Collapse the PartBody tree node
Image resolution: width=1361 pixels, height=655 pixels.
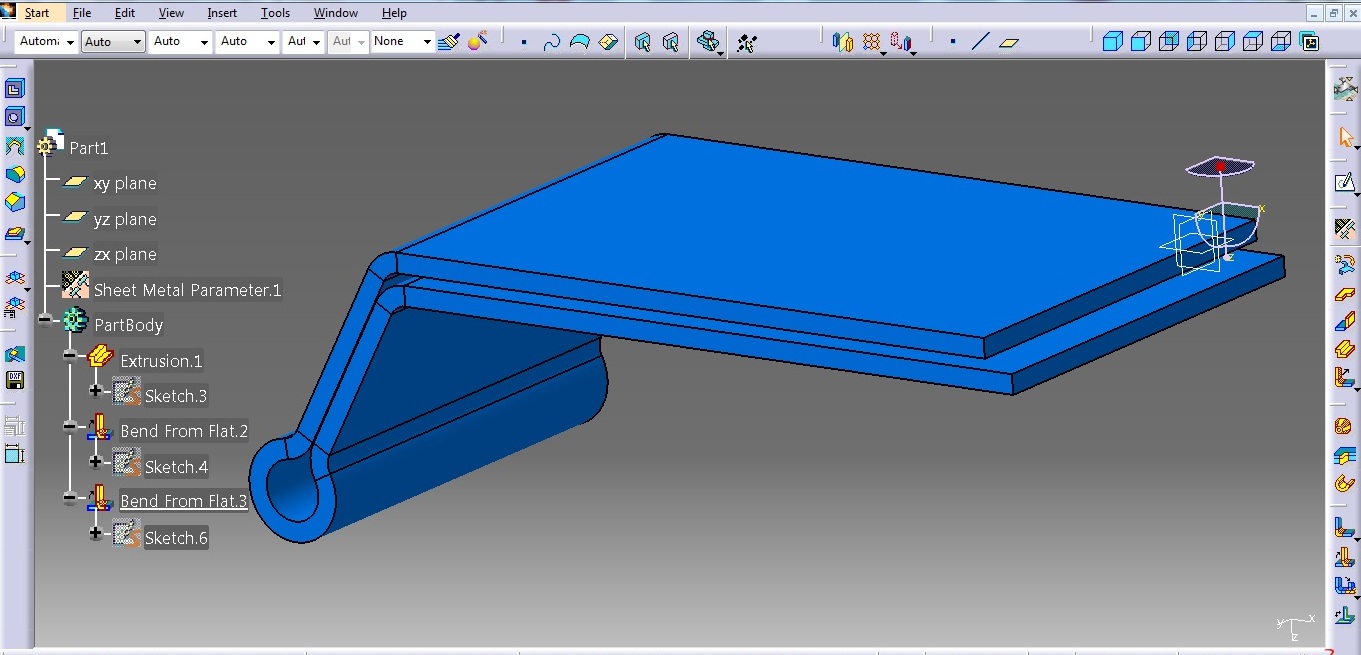pos(44,320)
